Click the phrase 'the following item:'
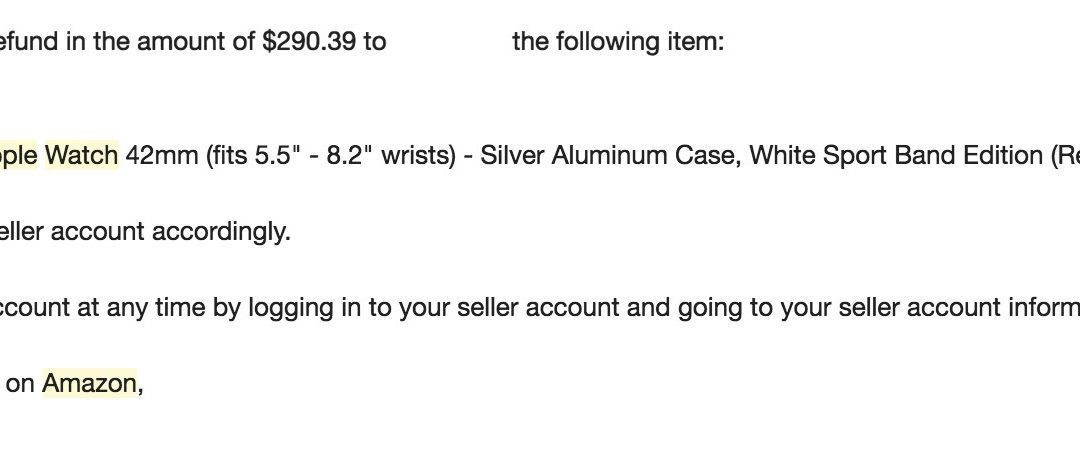Image resolution: width=1080 pixels, height=452 pixels. [x=617, y=42]
